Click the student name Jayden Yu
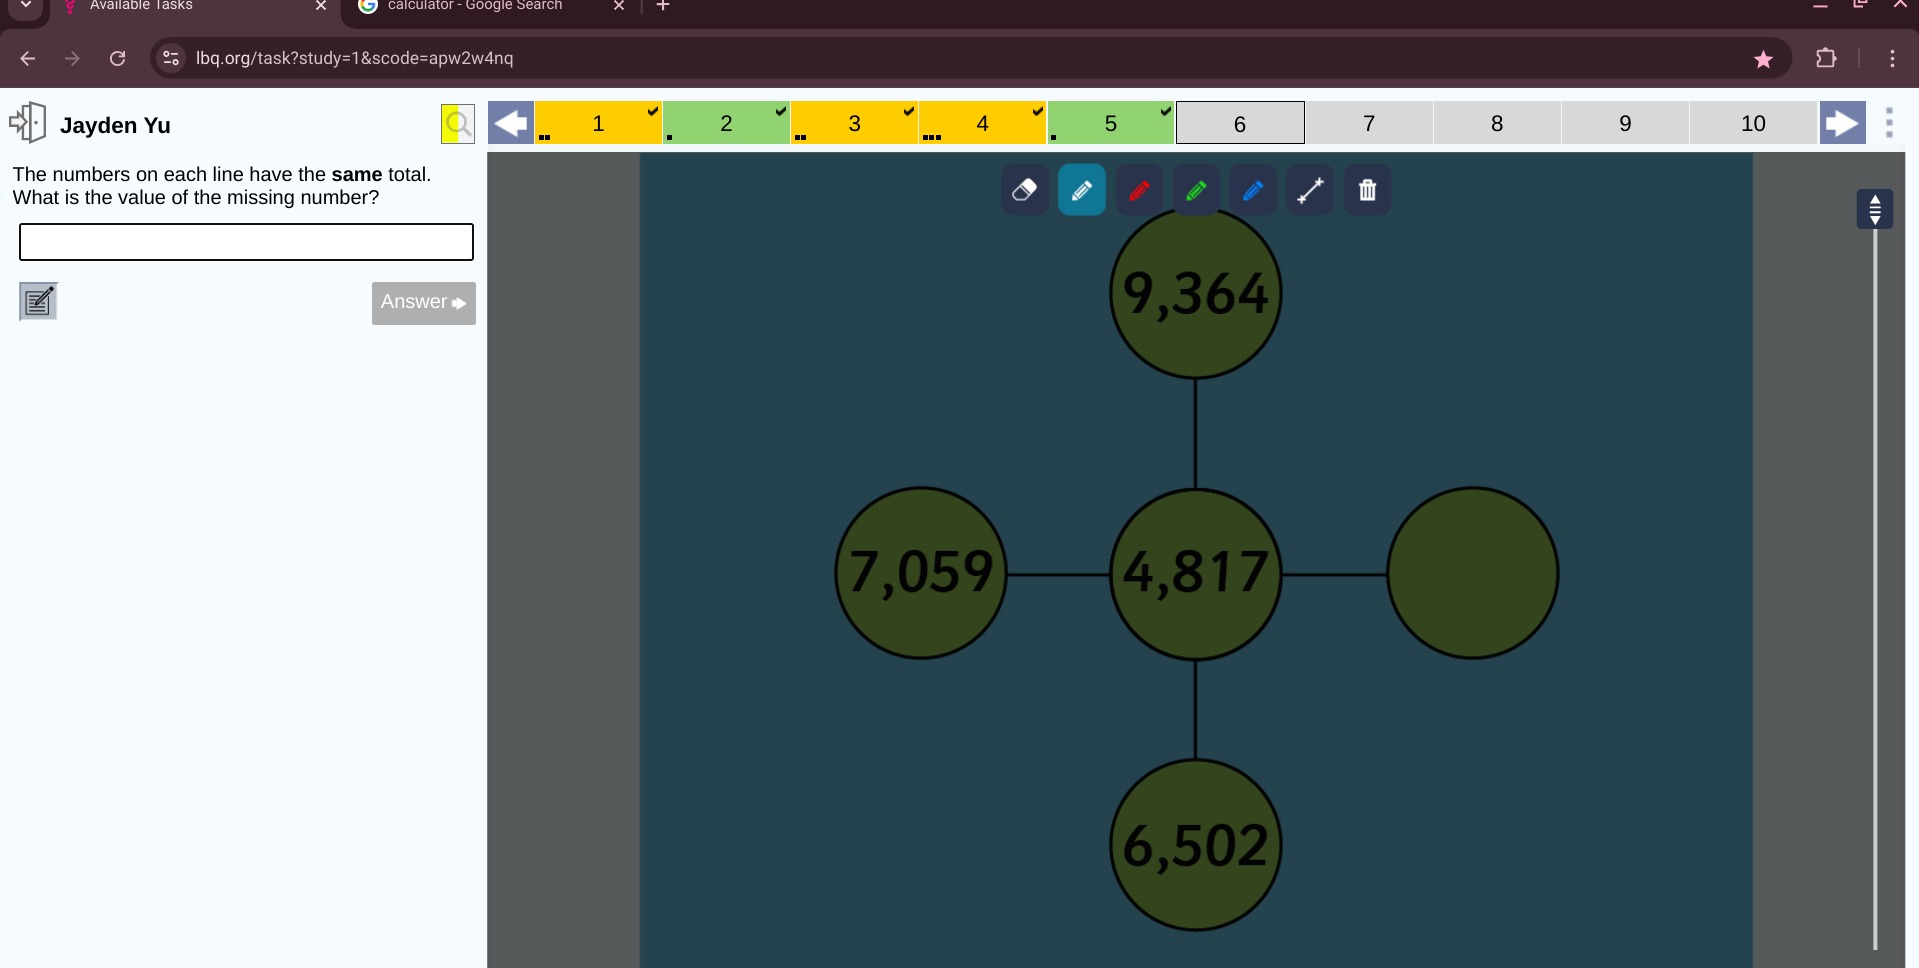Screen dimensions: 1919x968 [x=115, y=125]
